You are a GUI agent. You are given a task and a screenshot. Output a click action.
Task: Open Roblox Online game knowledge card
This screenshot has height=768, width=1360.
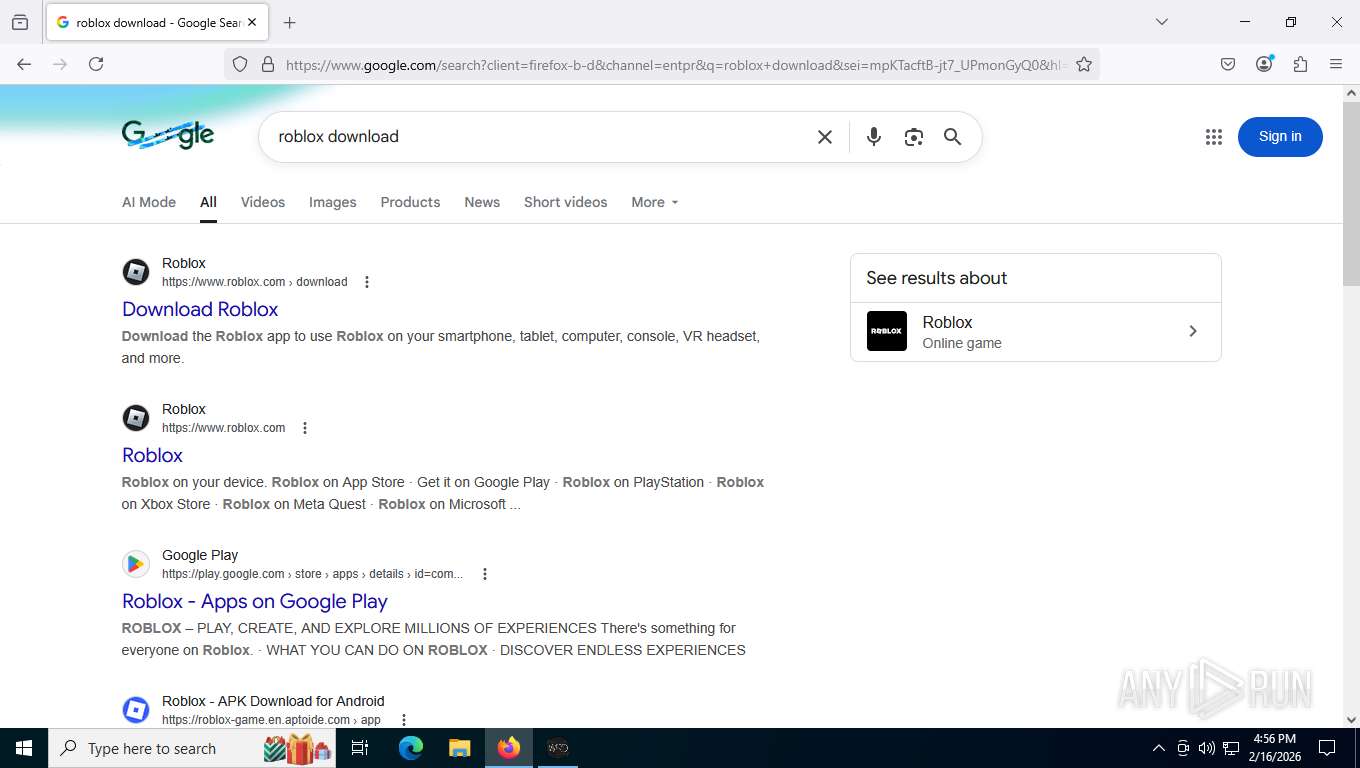tap(1036, 332)
